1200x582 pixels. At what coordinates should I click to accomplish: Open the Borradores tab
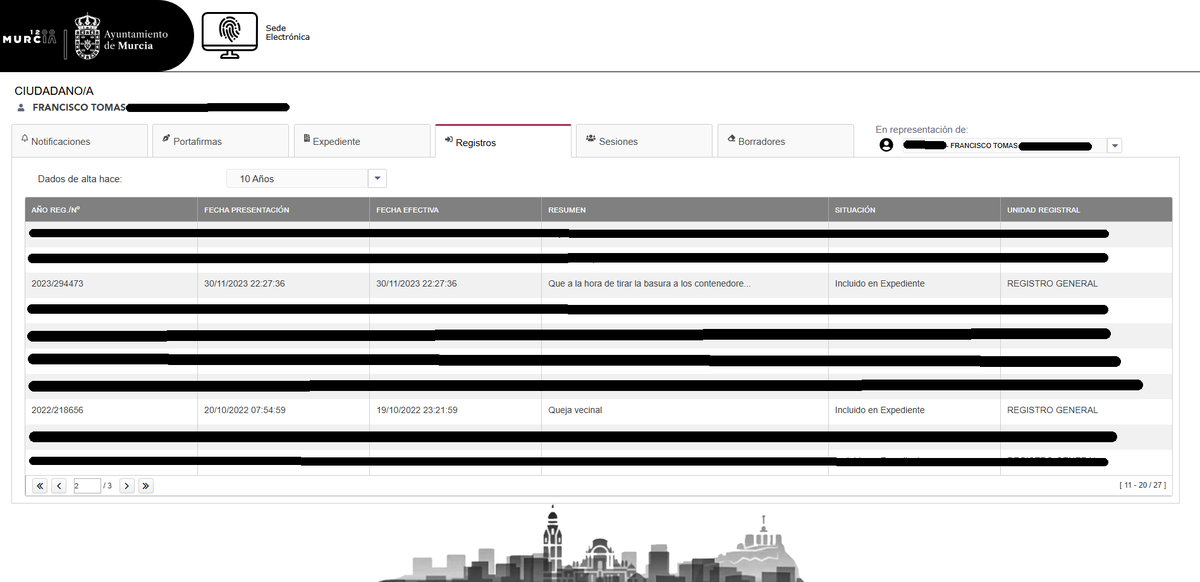[785, 141]
